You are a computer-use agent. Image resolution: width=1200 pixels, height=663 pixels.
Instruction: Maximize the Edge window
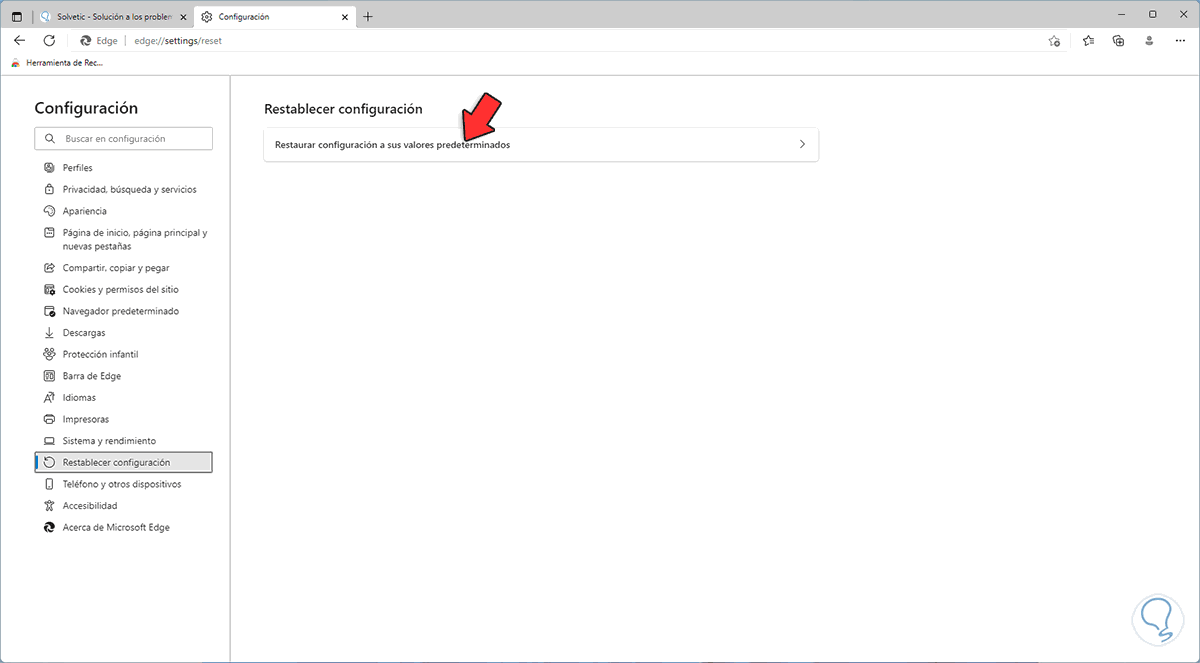(1152, 14)
